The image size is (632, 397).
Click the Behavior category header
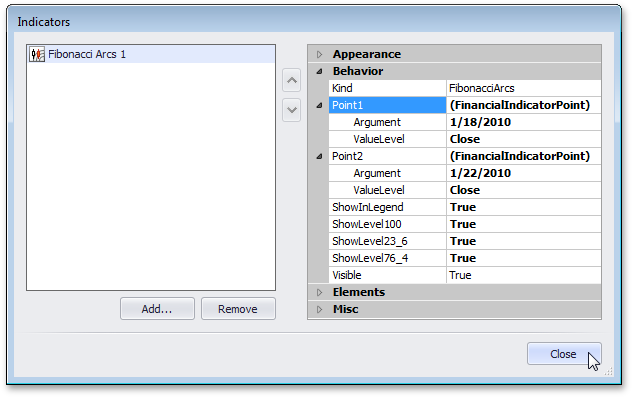454,71
